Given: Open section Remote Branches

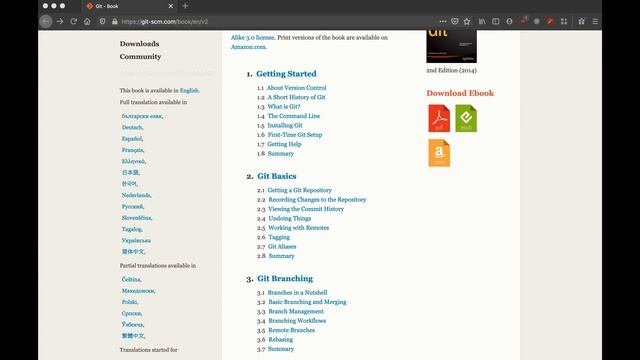Looking at the screenshot, I should (x=291, y=330).
